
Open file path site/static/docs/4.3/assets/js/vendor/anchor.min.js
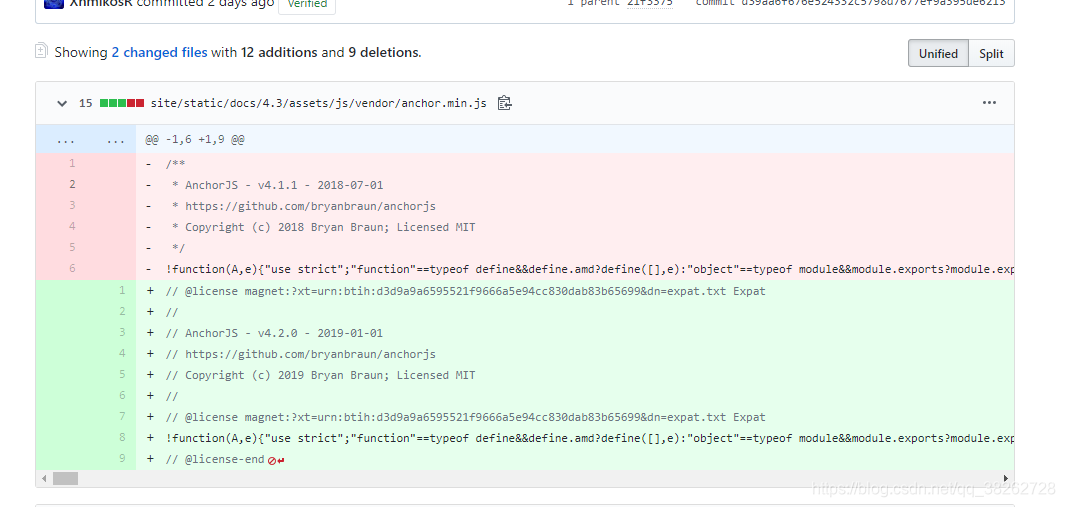pyautogui.click(x=319, y=103)
